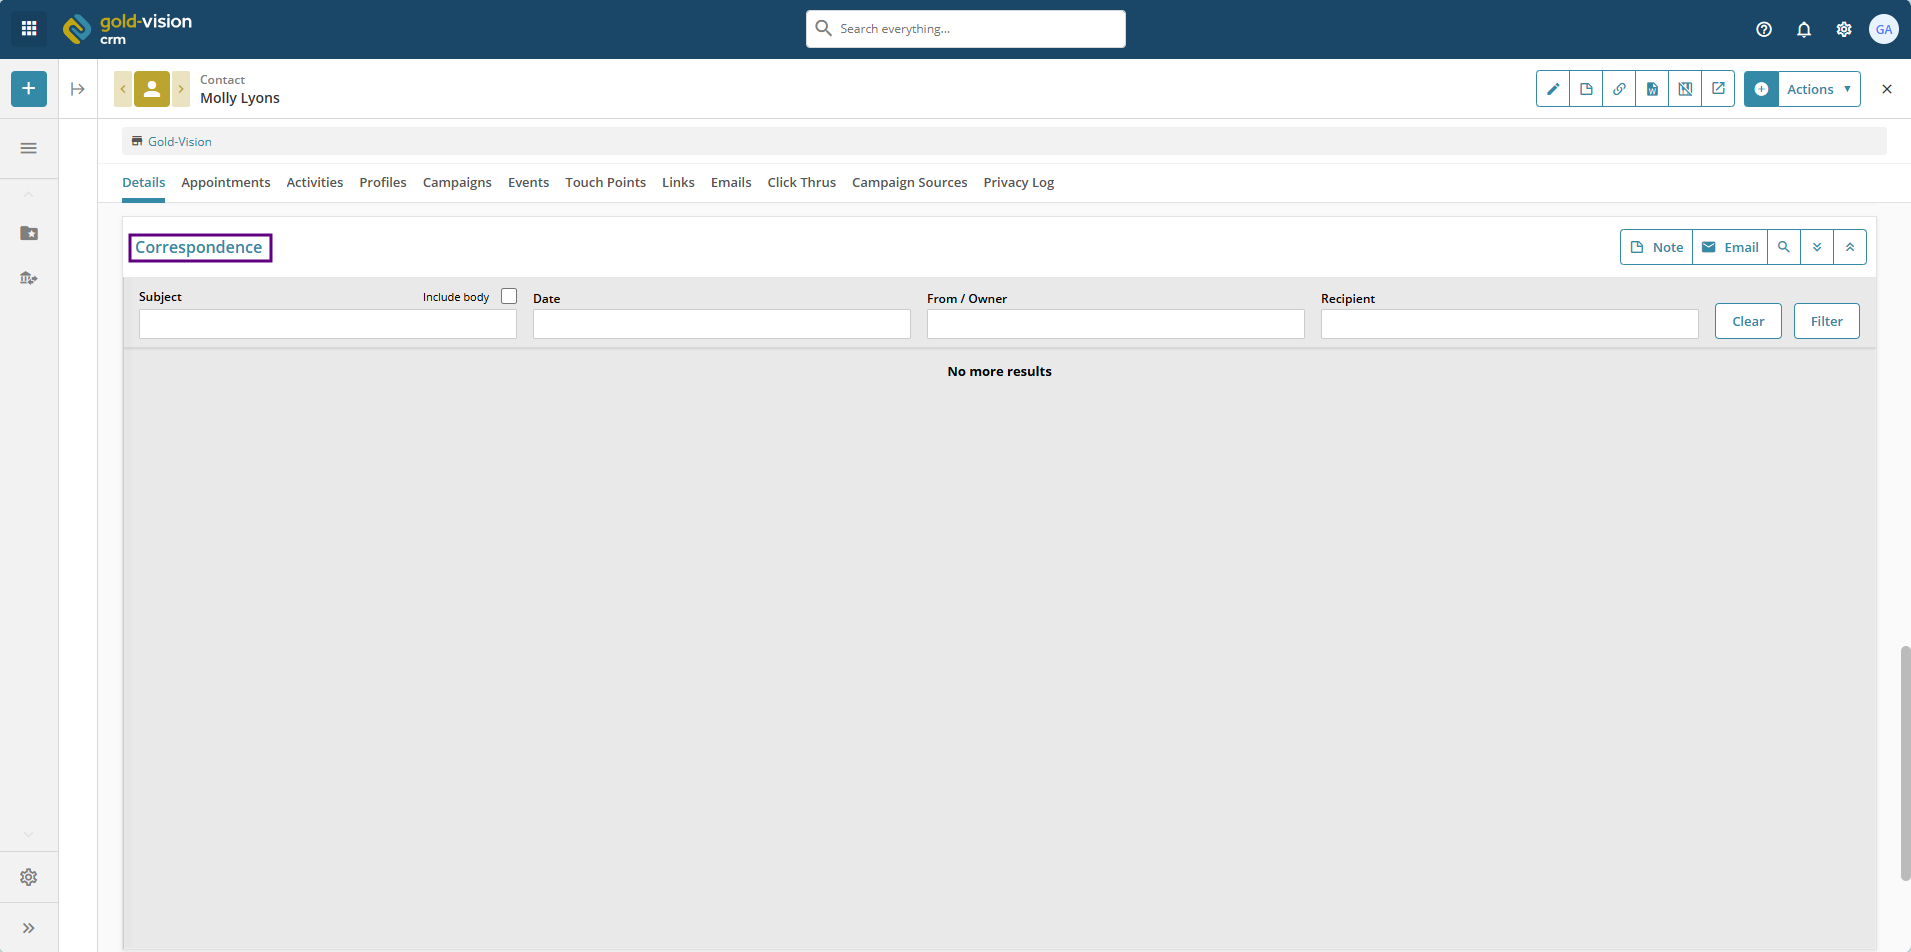The image size is (1911, 952).
Task: Click the circled plus Actions icon
Action: click(x=1761, y=89)
